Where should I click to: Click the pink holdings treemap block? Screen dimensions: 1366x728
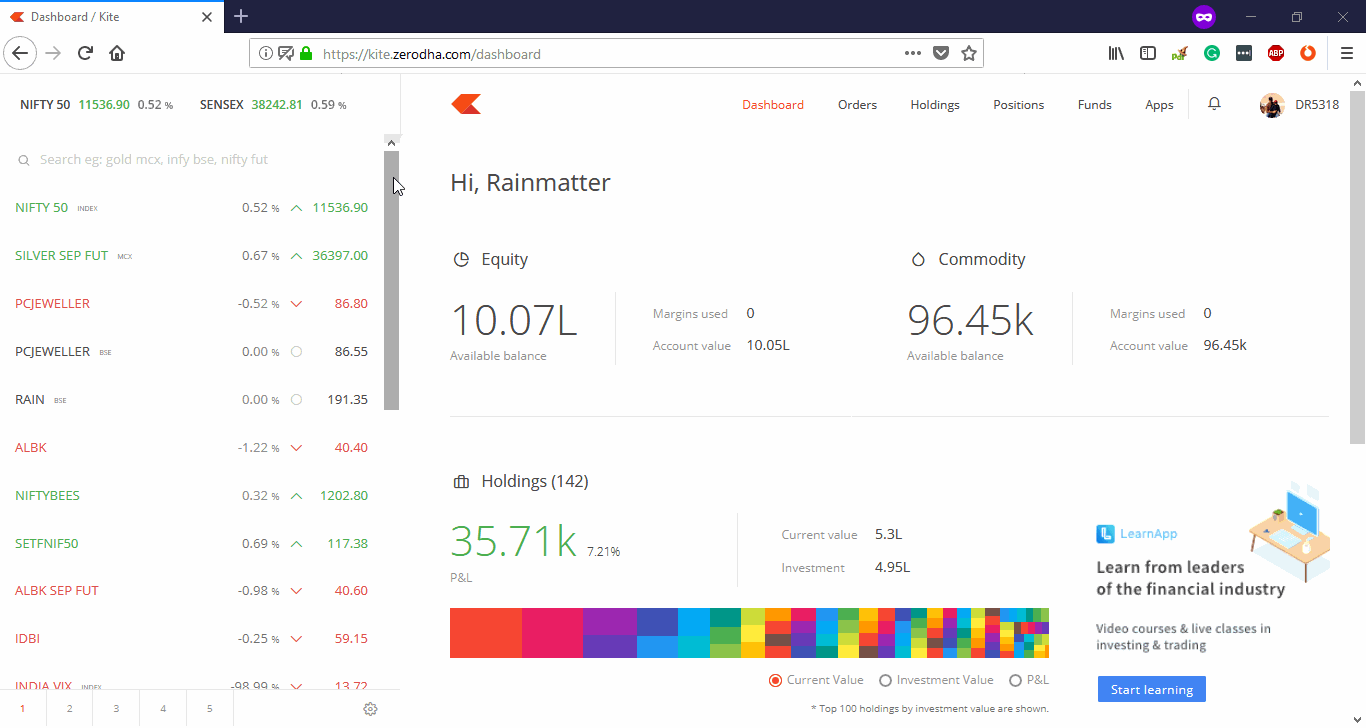[552, 632]
